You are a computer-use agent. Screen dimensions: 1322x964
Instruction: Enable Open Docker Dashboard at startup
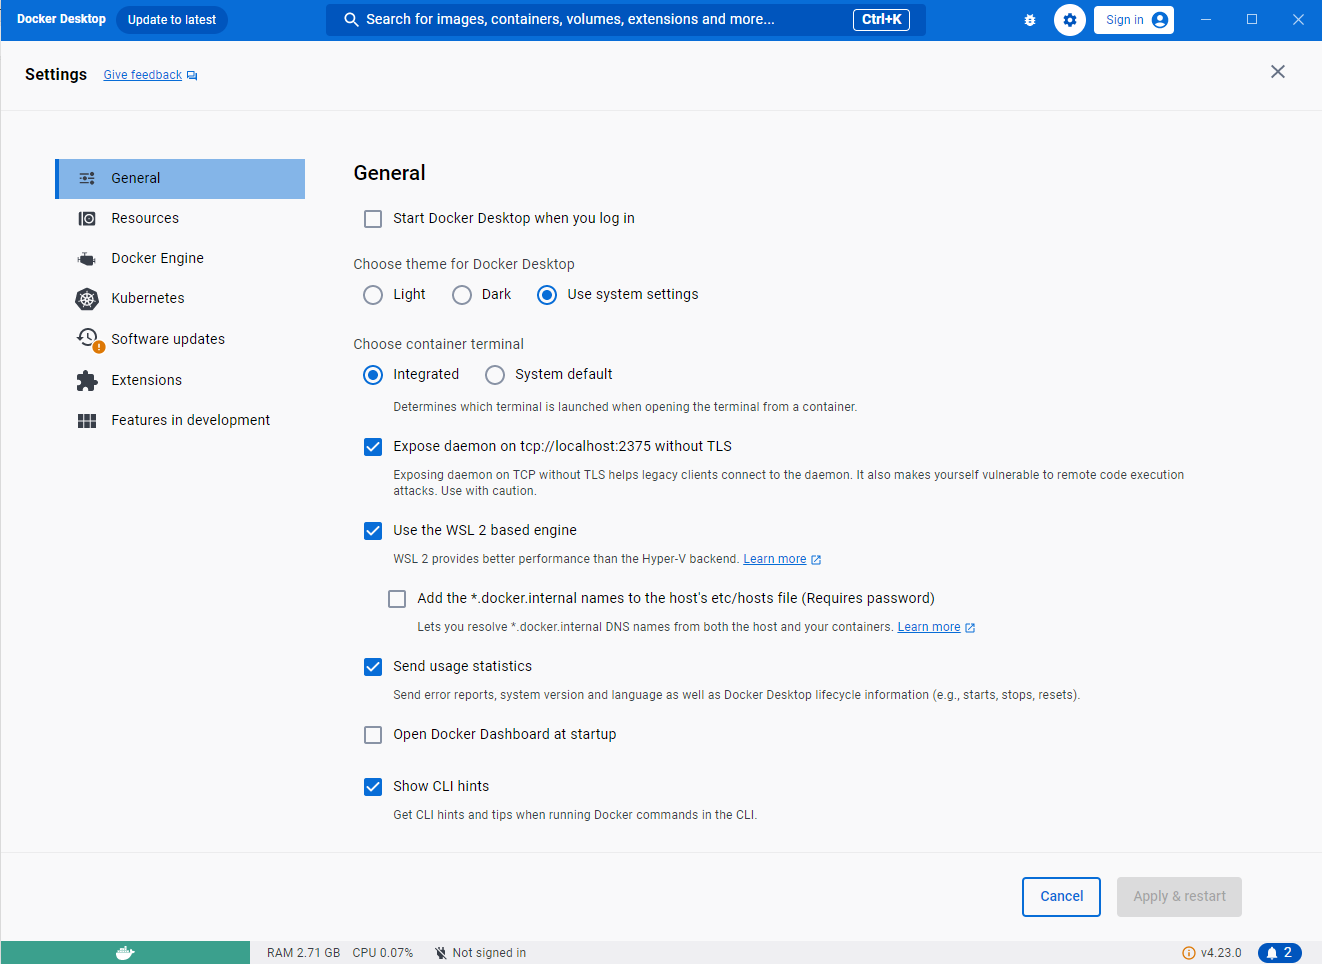[373, 735]
